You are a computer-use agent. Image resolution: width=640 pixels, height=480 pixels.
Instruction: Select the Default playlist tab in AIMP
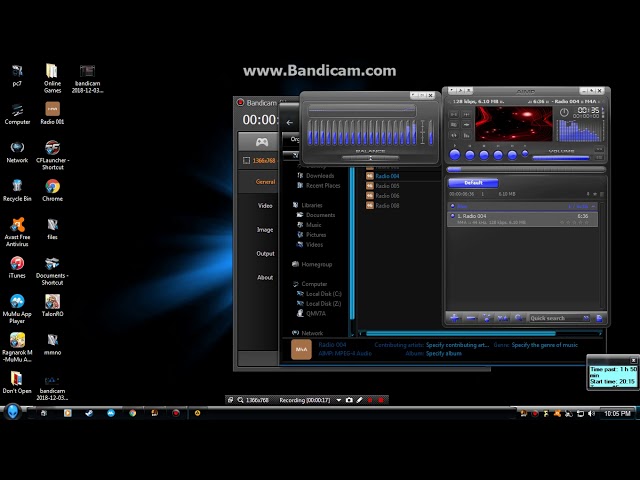click(x=473, y=182)
